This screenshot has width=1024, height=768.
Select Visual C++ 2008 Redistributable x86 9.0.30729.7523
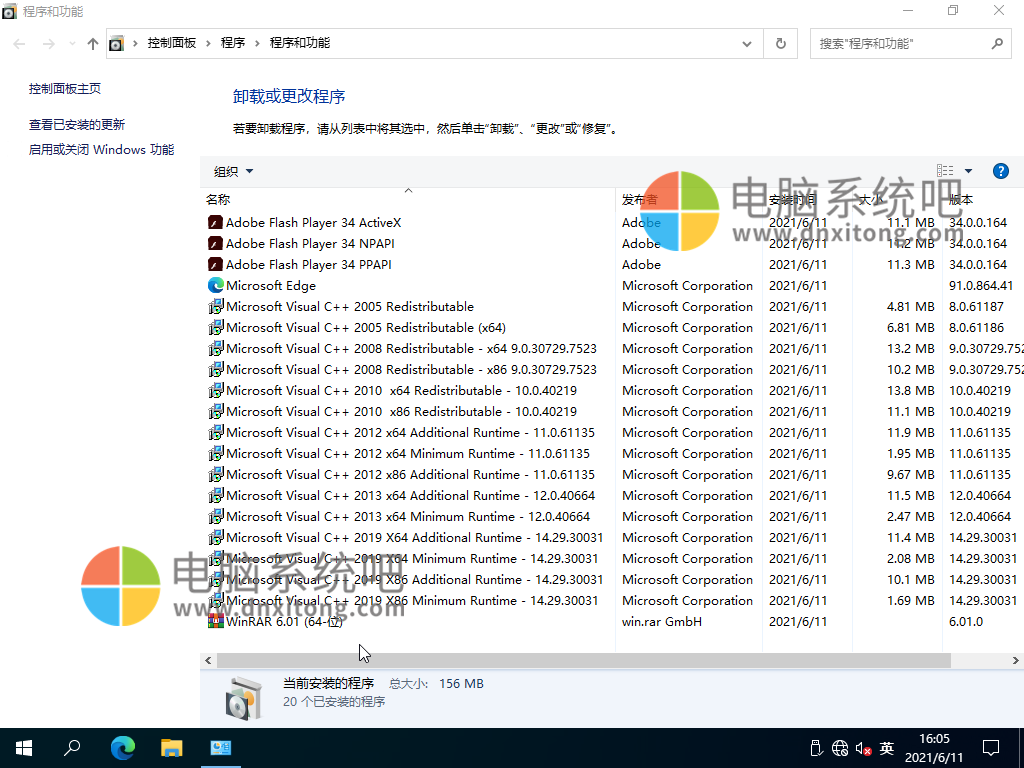[612, 370]
